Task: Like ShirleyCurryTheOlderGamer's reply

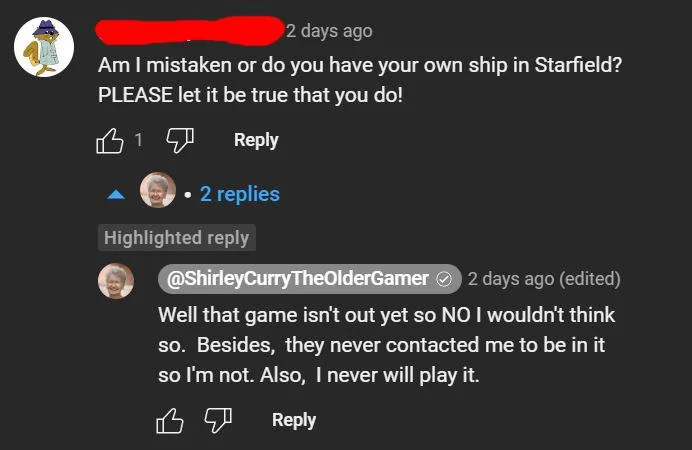Action: coord(169,421)
